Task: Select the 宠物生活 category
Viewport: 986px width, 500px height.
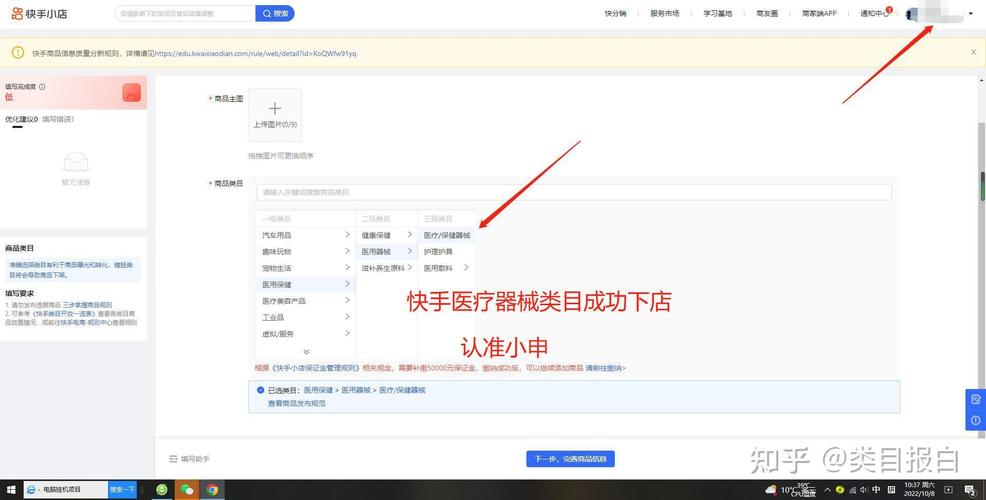Action: coord(277,268)
